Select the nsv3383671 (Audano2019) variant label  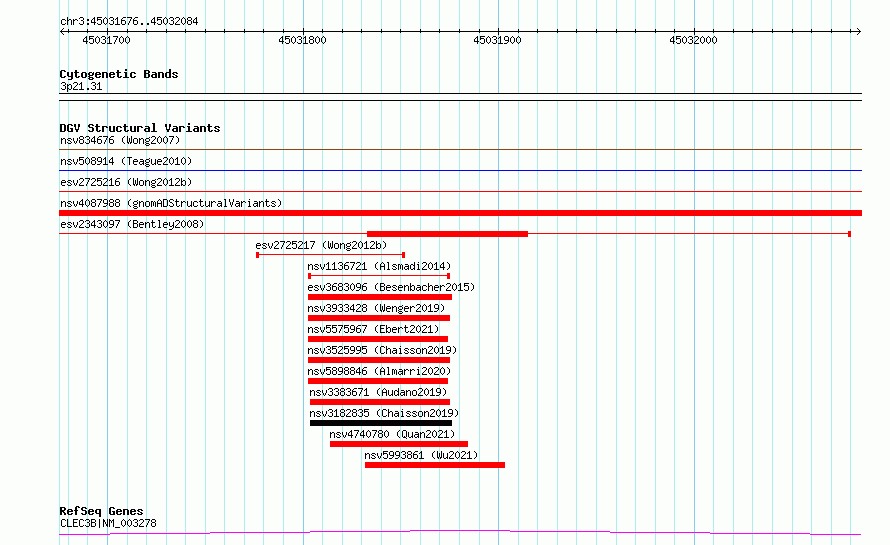coord(379,392)
